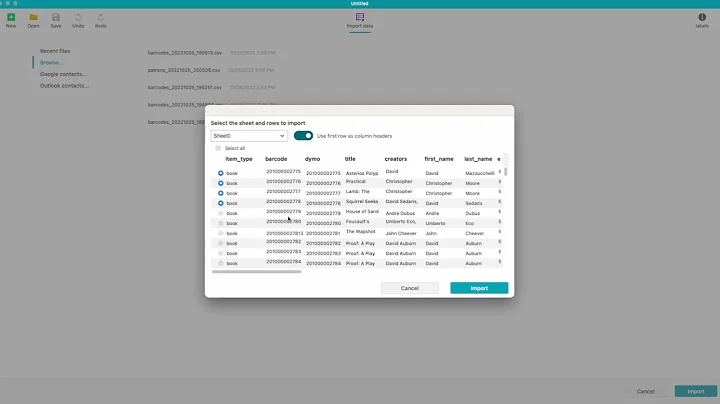Deselect row titled Squirrel Seeks

click(220, 203)
